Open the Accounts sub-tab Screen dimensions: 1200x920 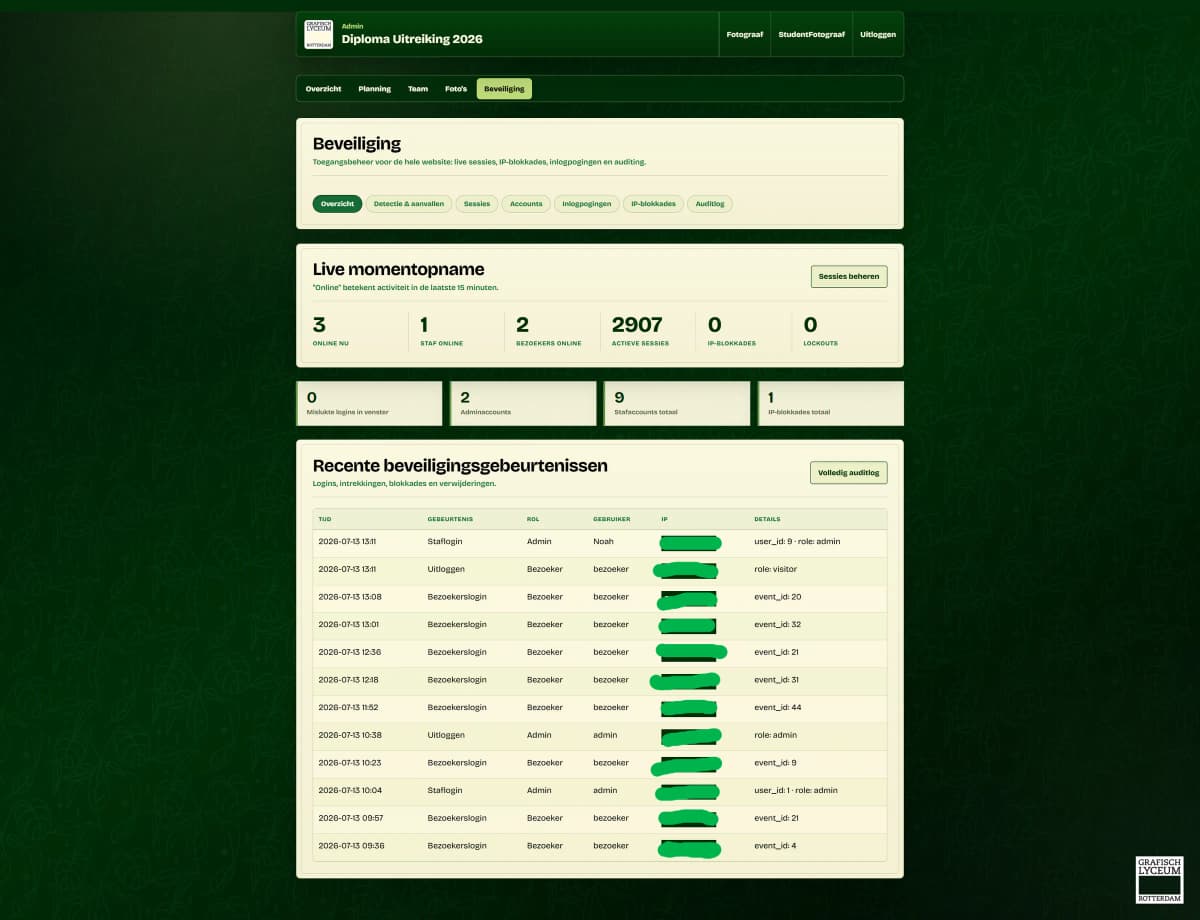pyautogui.click(x=526, y=204)
